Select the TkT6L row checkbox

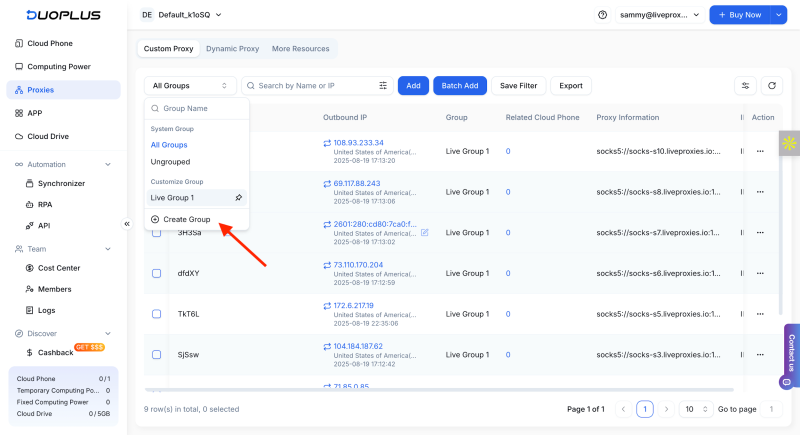tap(157, 314)
